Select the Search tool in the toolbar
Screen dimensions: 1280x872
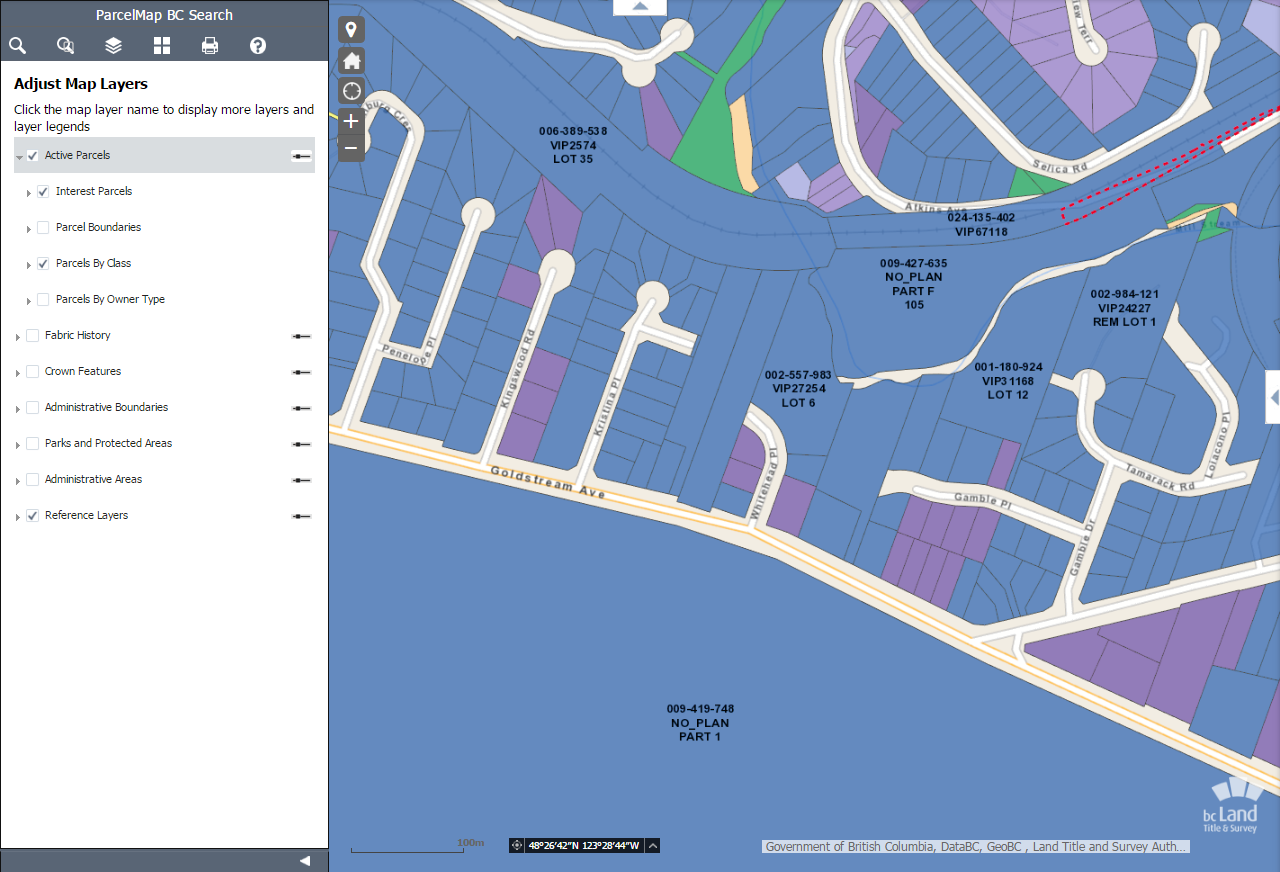pos(16,45)
